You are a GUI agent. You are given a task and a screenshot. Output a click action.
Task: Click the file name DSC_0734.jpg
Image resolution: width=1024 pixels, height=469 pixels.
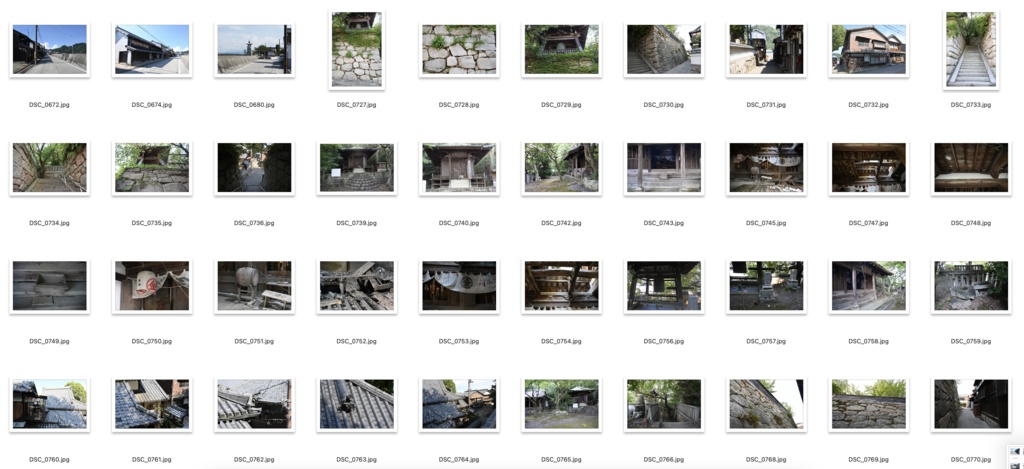(x=50, y=223)
